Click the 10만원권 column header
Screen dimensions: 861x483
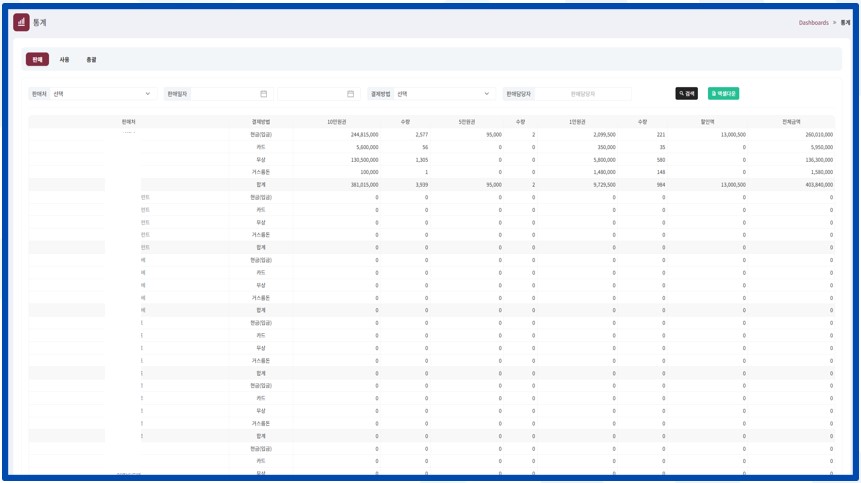[339, 121]
